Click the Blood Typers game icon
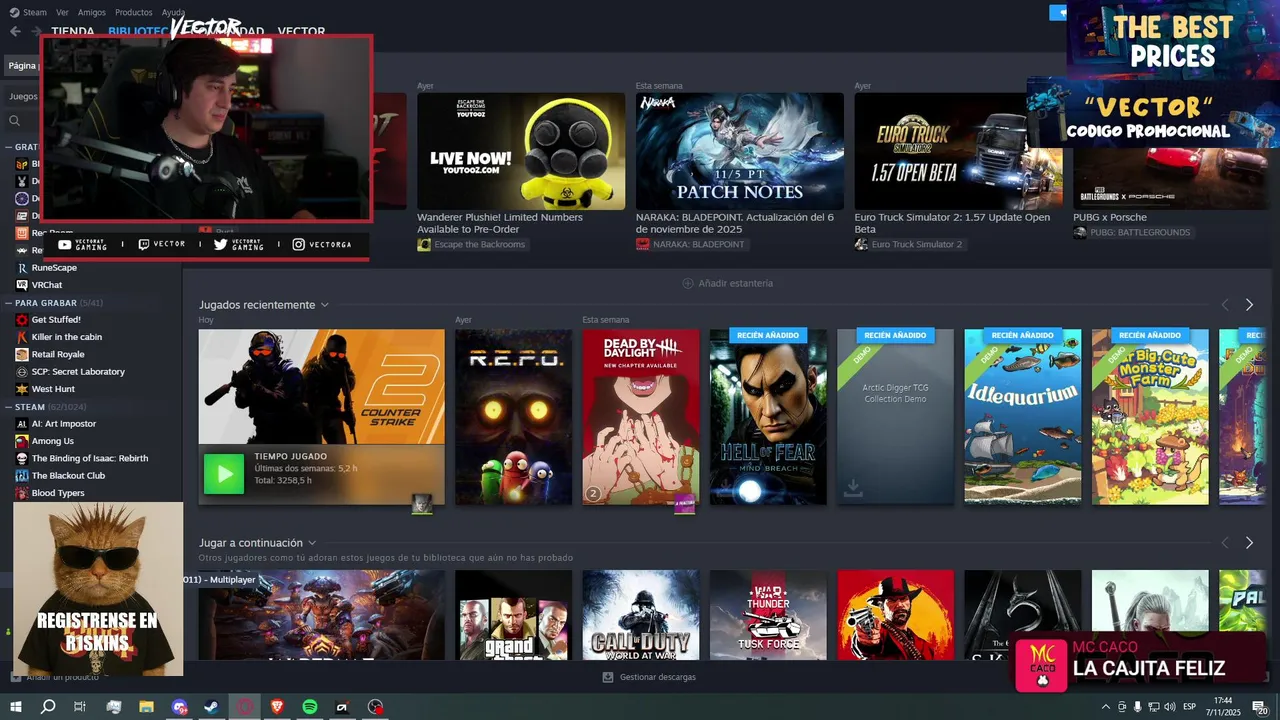 click(22, 493)
